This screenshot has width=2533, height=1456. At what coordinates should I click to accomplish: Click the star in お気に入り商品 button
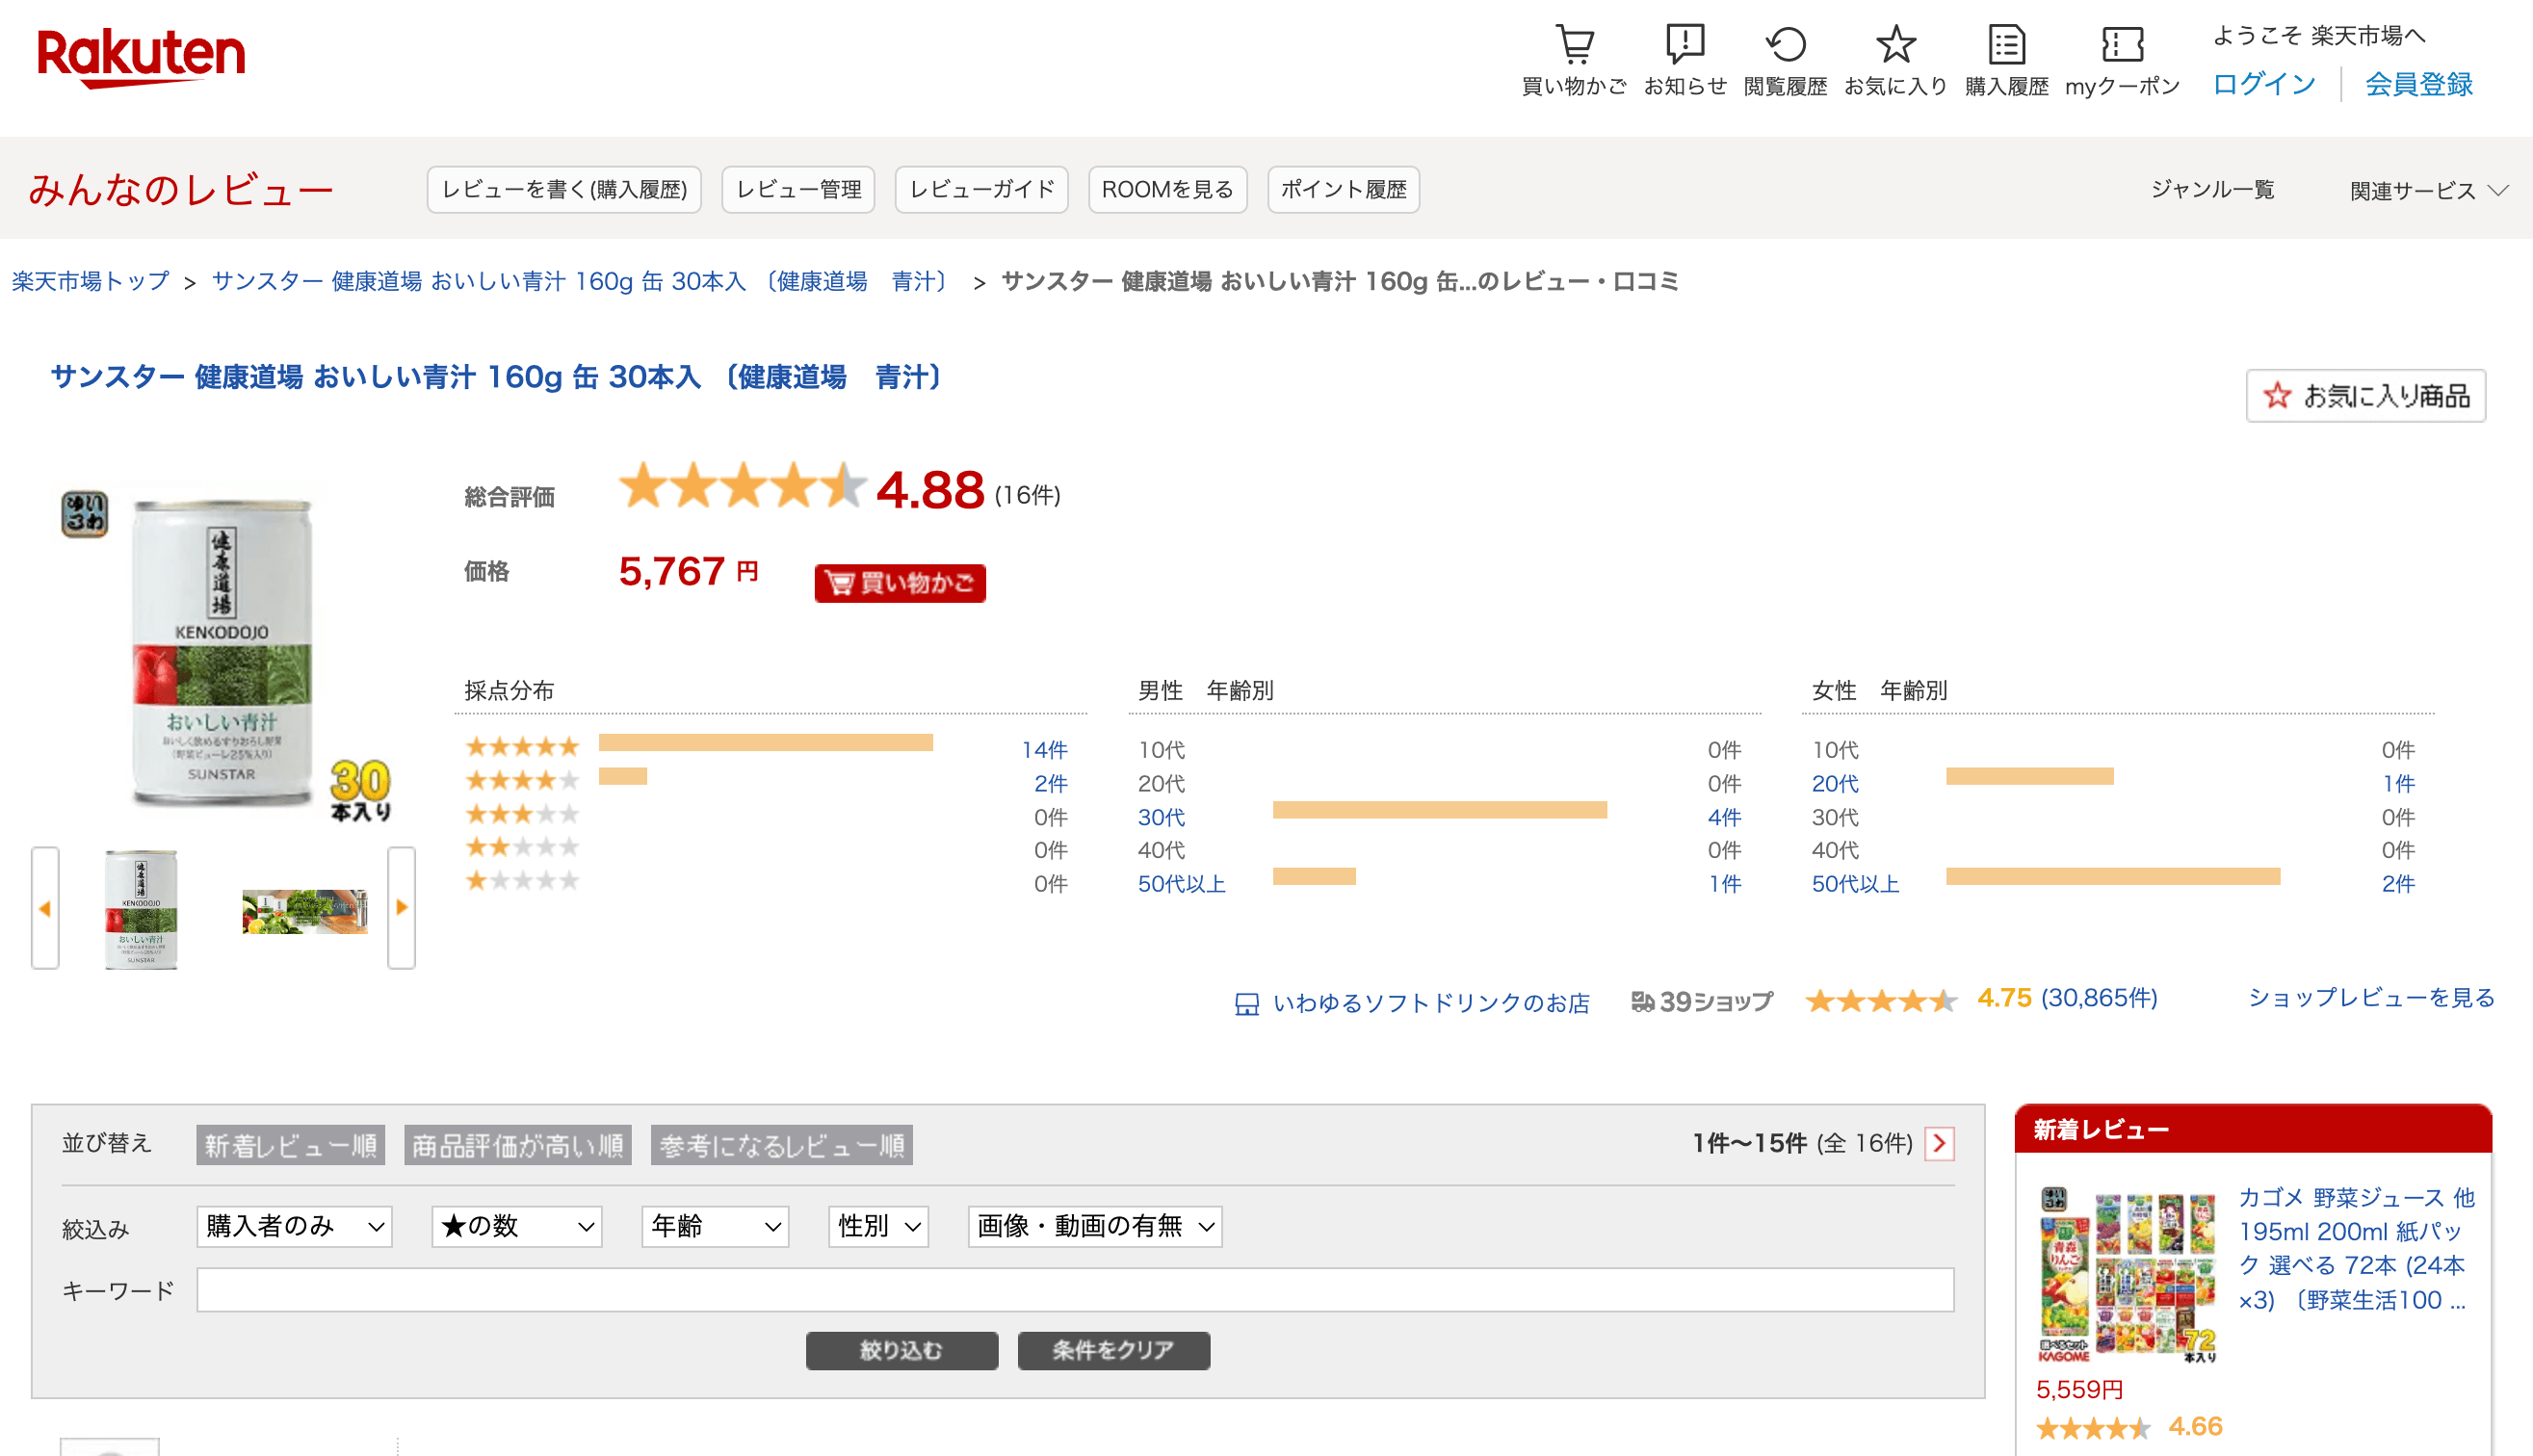(x=2277, y=396)
